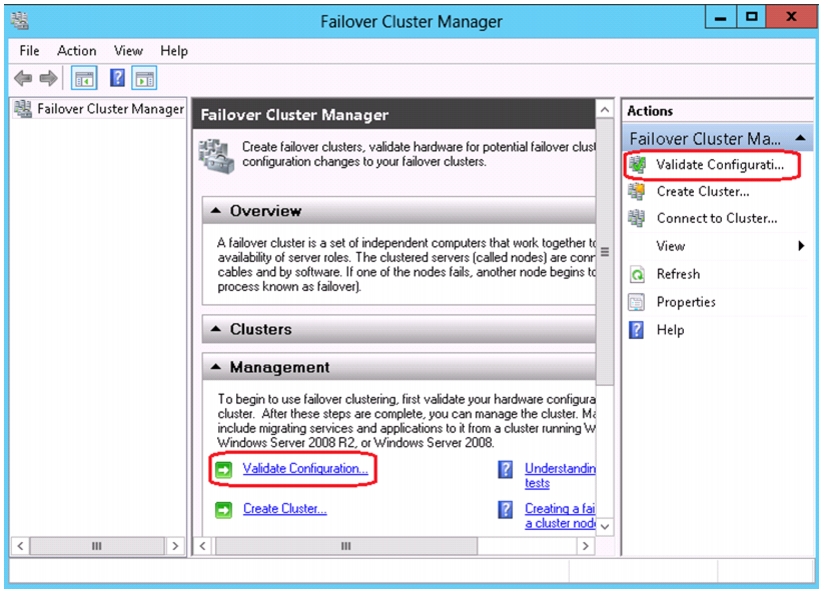Screen dimensions: 830x613
Task: Click center pane horizontal scrollbar right arrow
Action: point(585,546)
